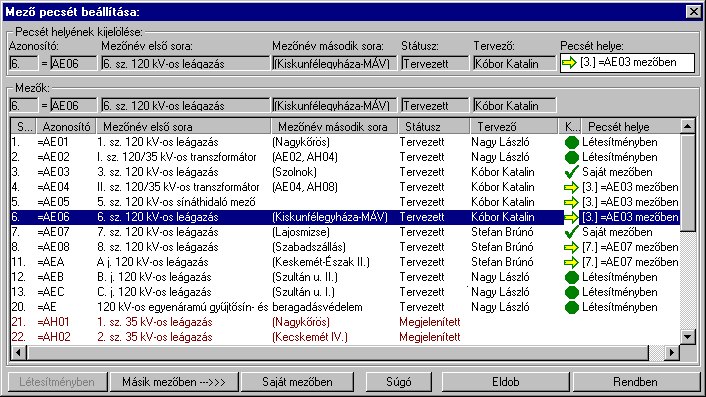The image size is (706, 397).
Task: Click the yellow arrow icon in row =AE08
Action: tap(571, 247)
